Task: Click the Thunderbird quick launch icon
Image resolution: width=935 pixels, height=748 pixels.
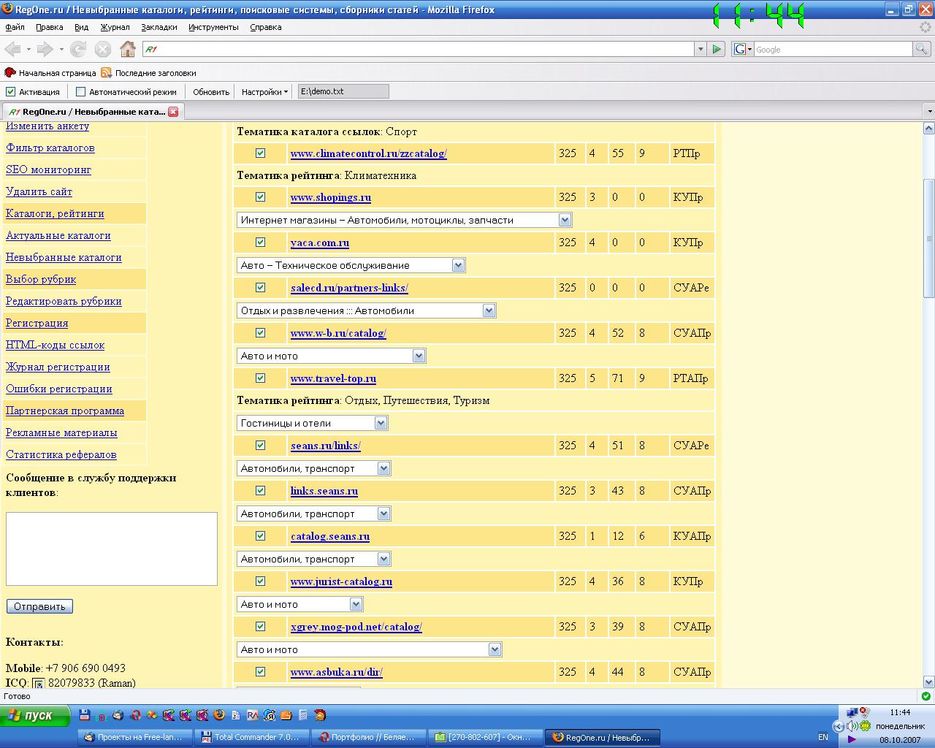Action: click(117, 715)
